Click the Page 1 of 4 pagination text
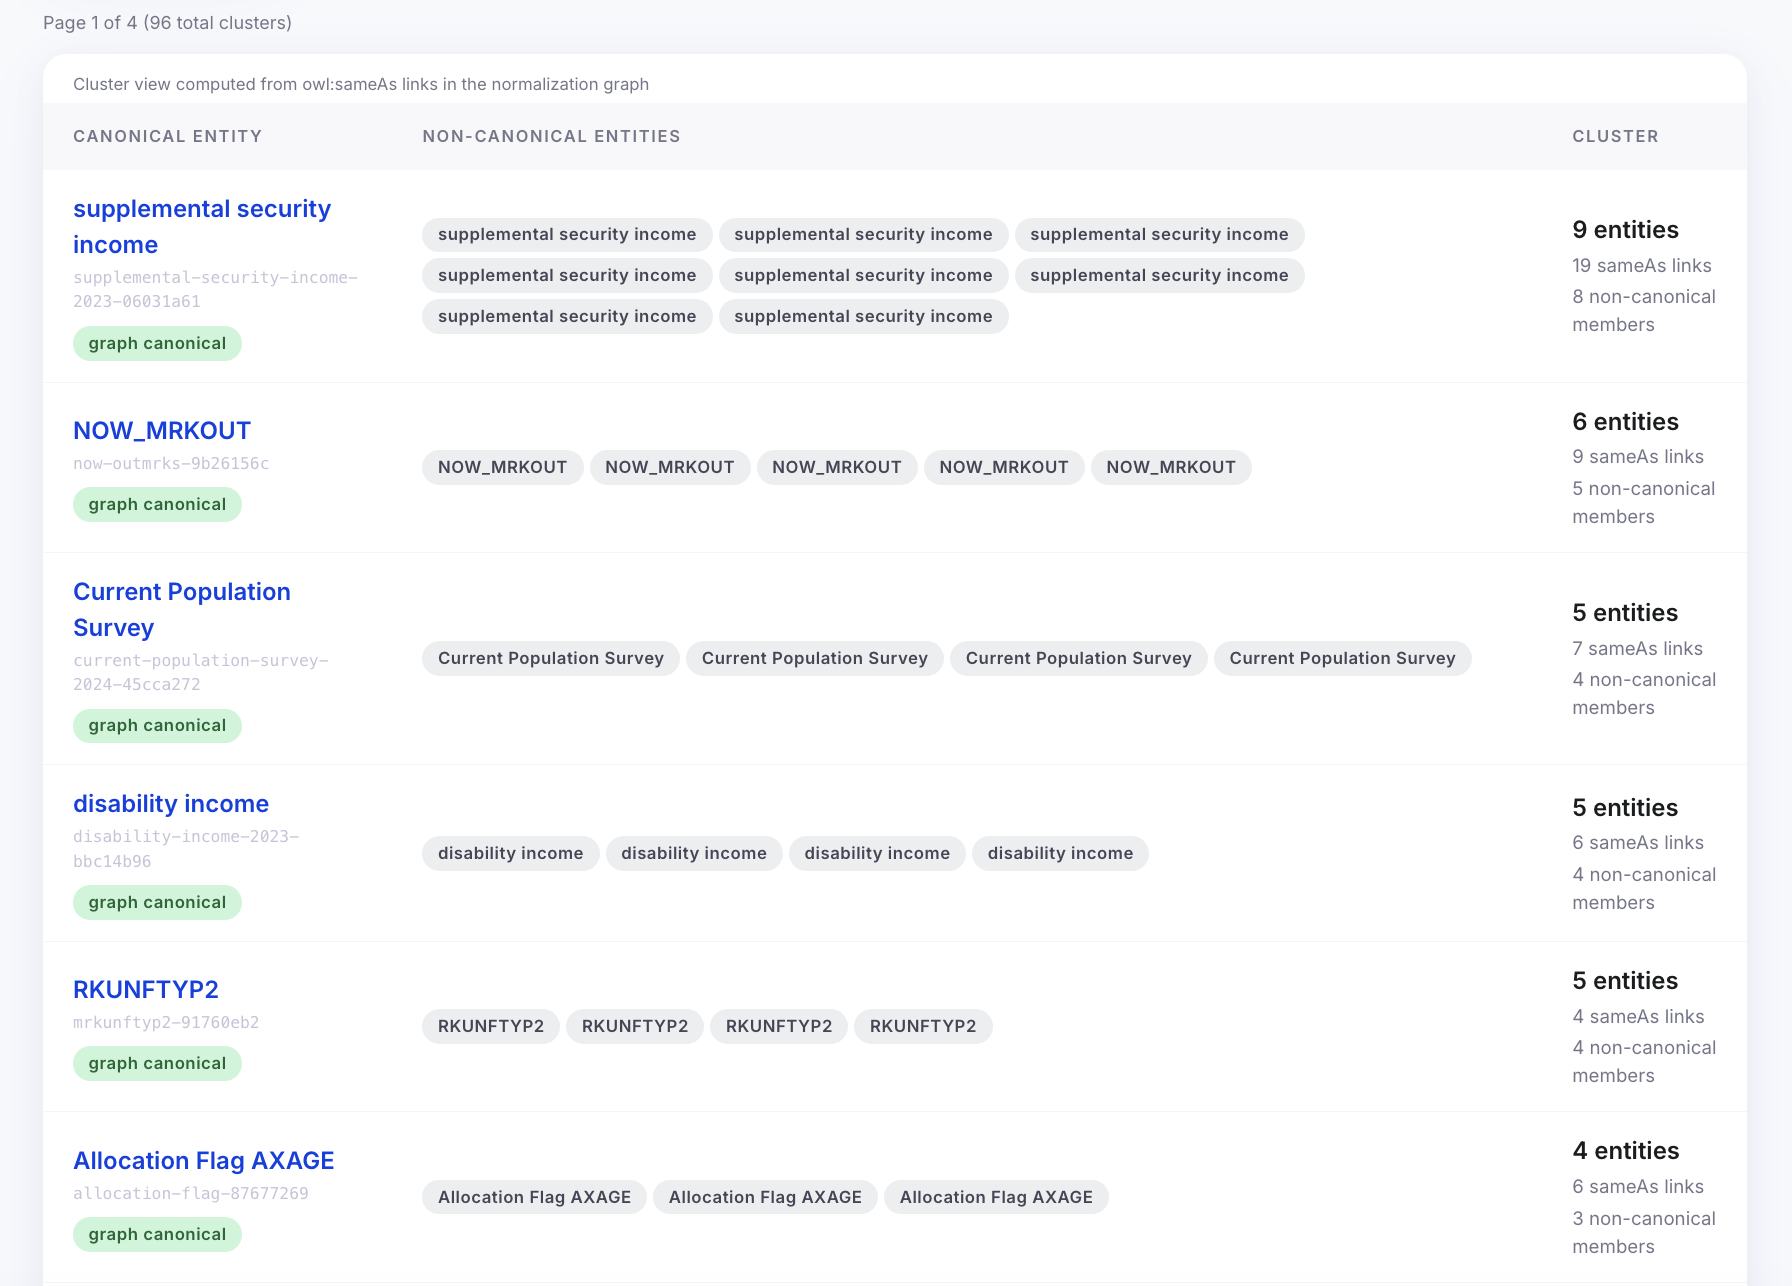This screenshot has height=1286, width=1792. [x=166, y=22]
